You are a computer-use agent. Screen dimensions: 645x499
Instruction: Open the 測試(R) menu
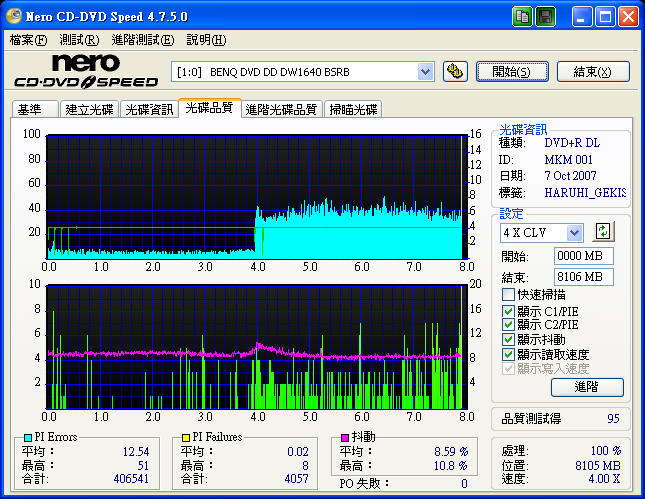[79, 40]
